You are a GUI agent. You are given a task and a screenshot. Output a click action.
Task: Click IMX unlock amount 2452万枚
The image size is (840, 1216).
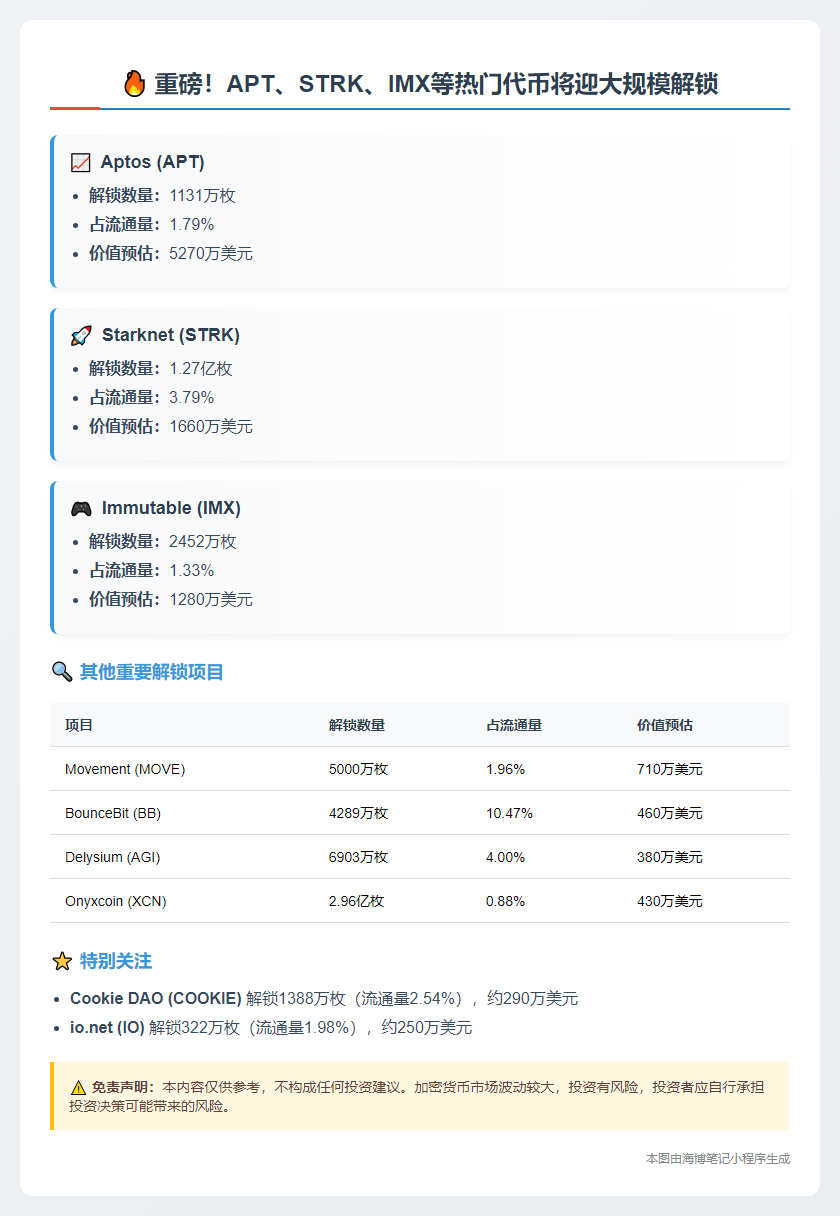click(x=203, y=542)
